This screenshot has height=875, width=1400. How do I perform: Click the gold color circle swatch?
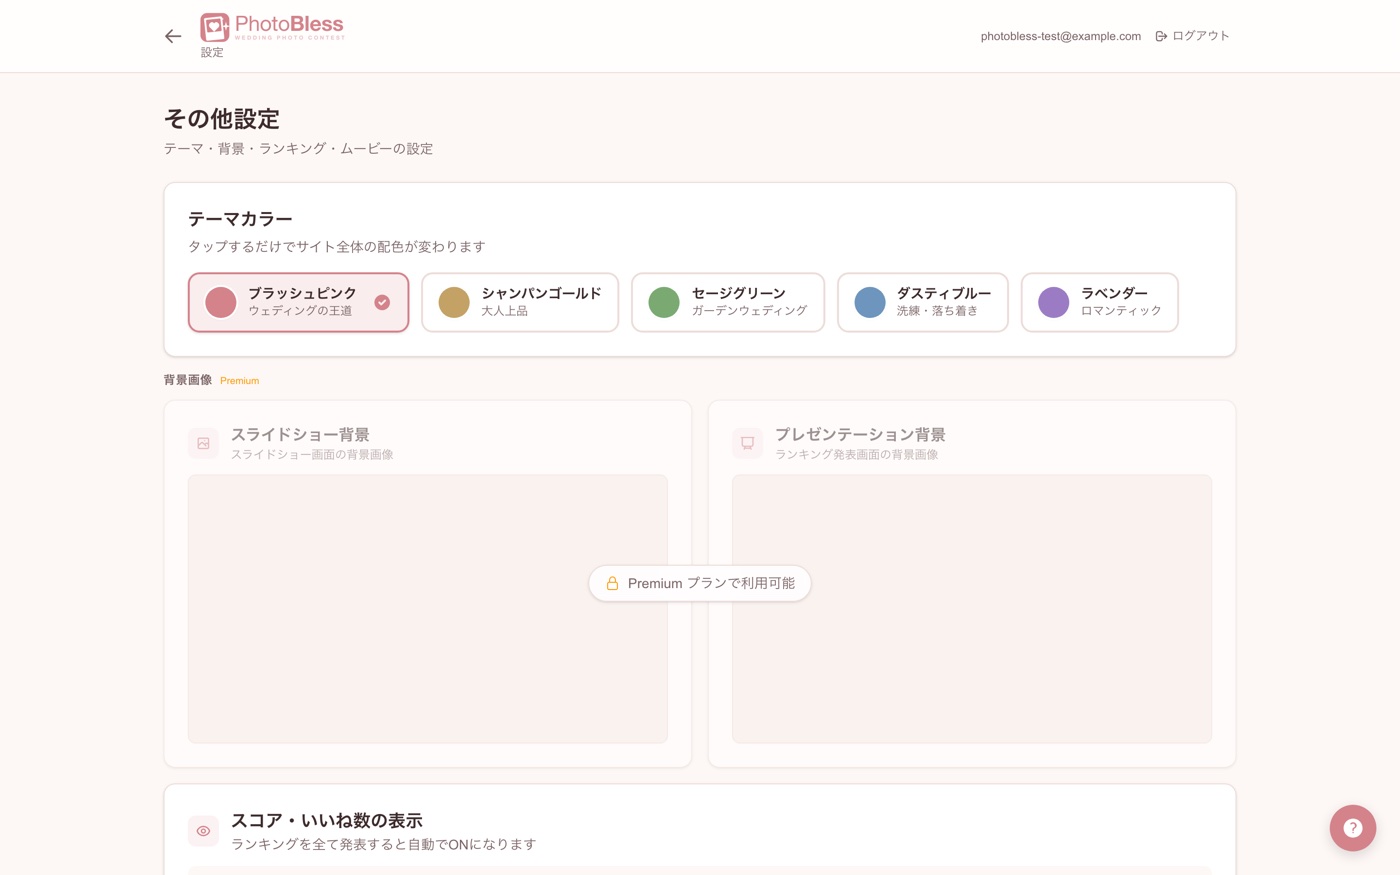454,302
